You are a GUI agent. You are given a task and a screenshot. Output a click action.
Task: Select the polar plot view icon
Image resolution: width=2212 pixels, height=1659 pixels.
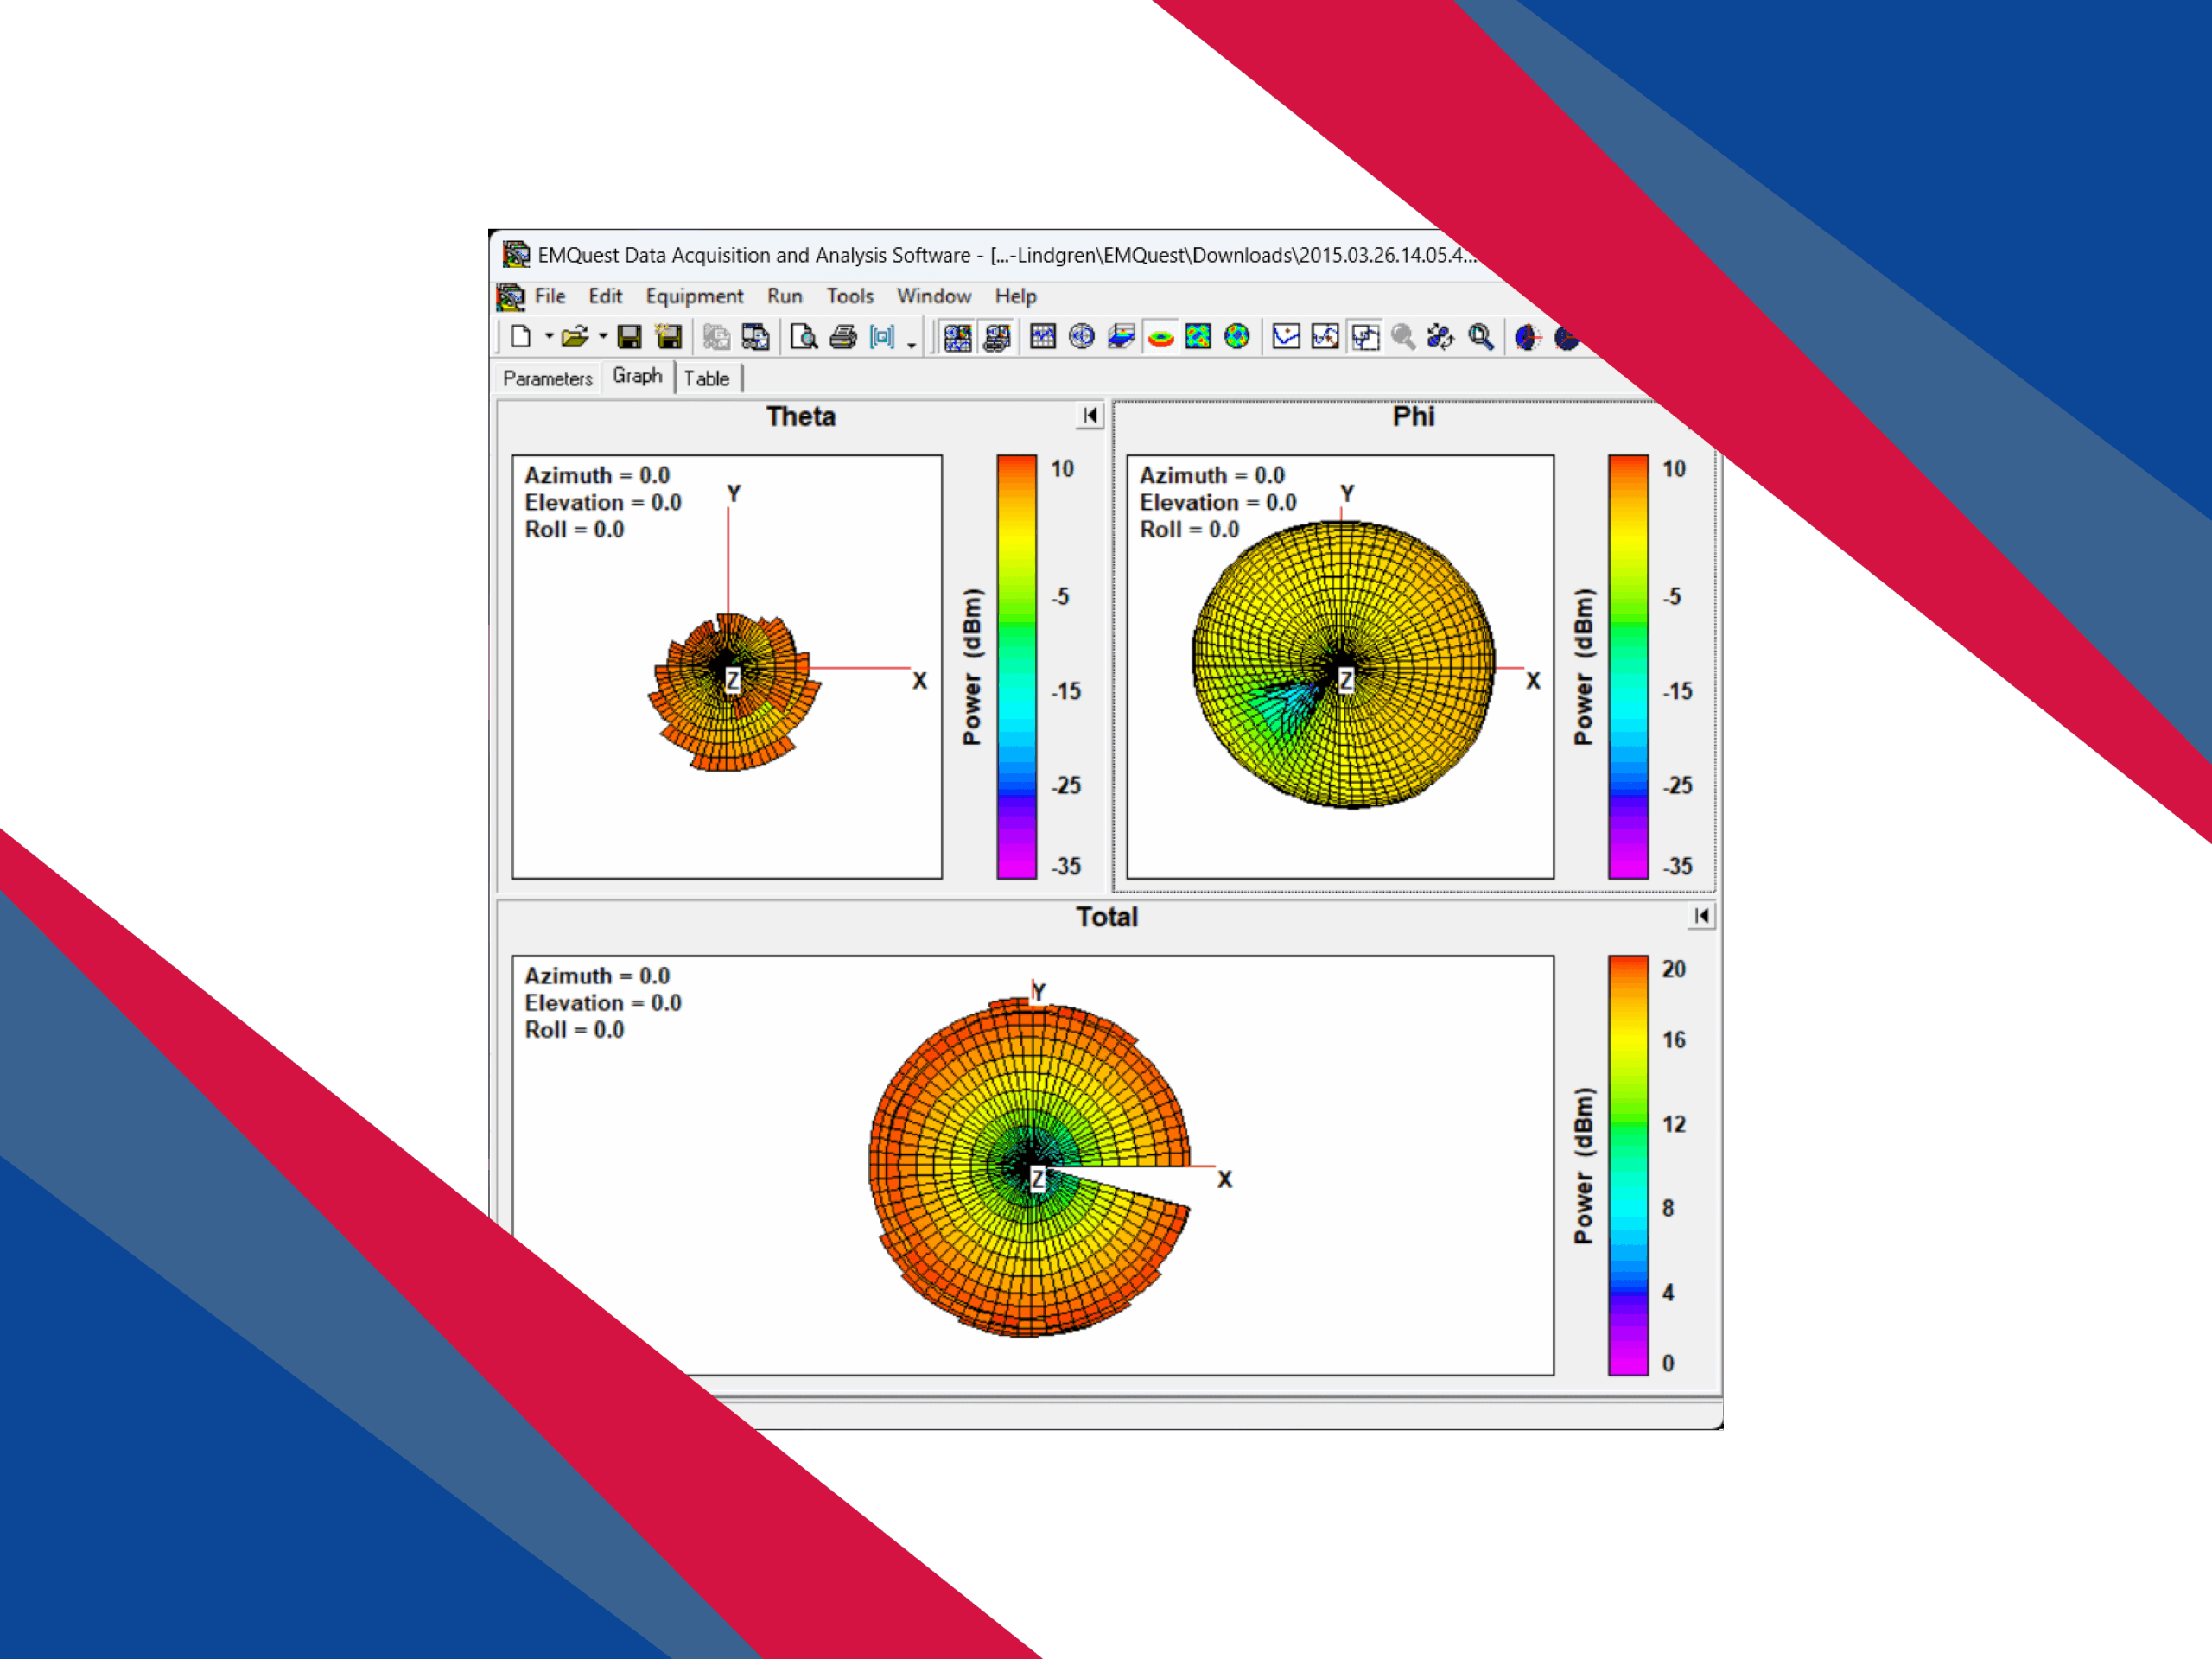(x=1081, y=337)
